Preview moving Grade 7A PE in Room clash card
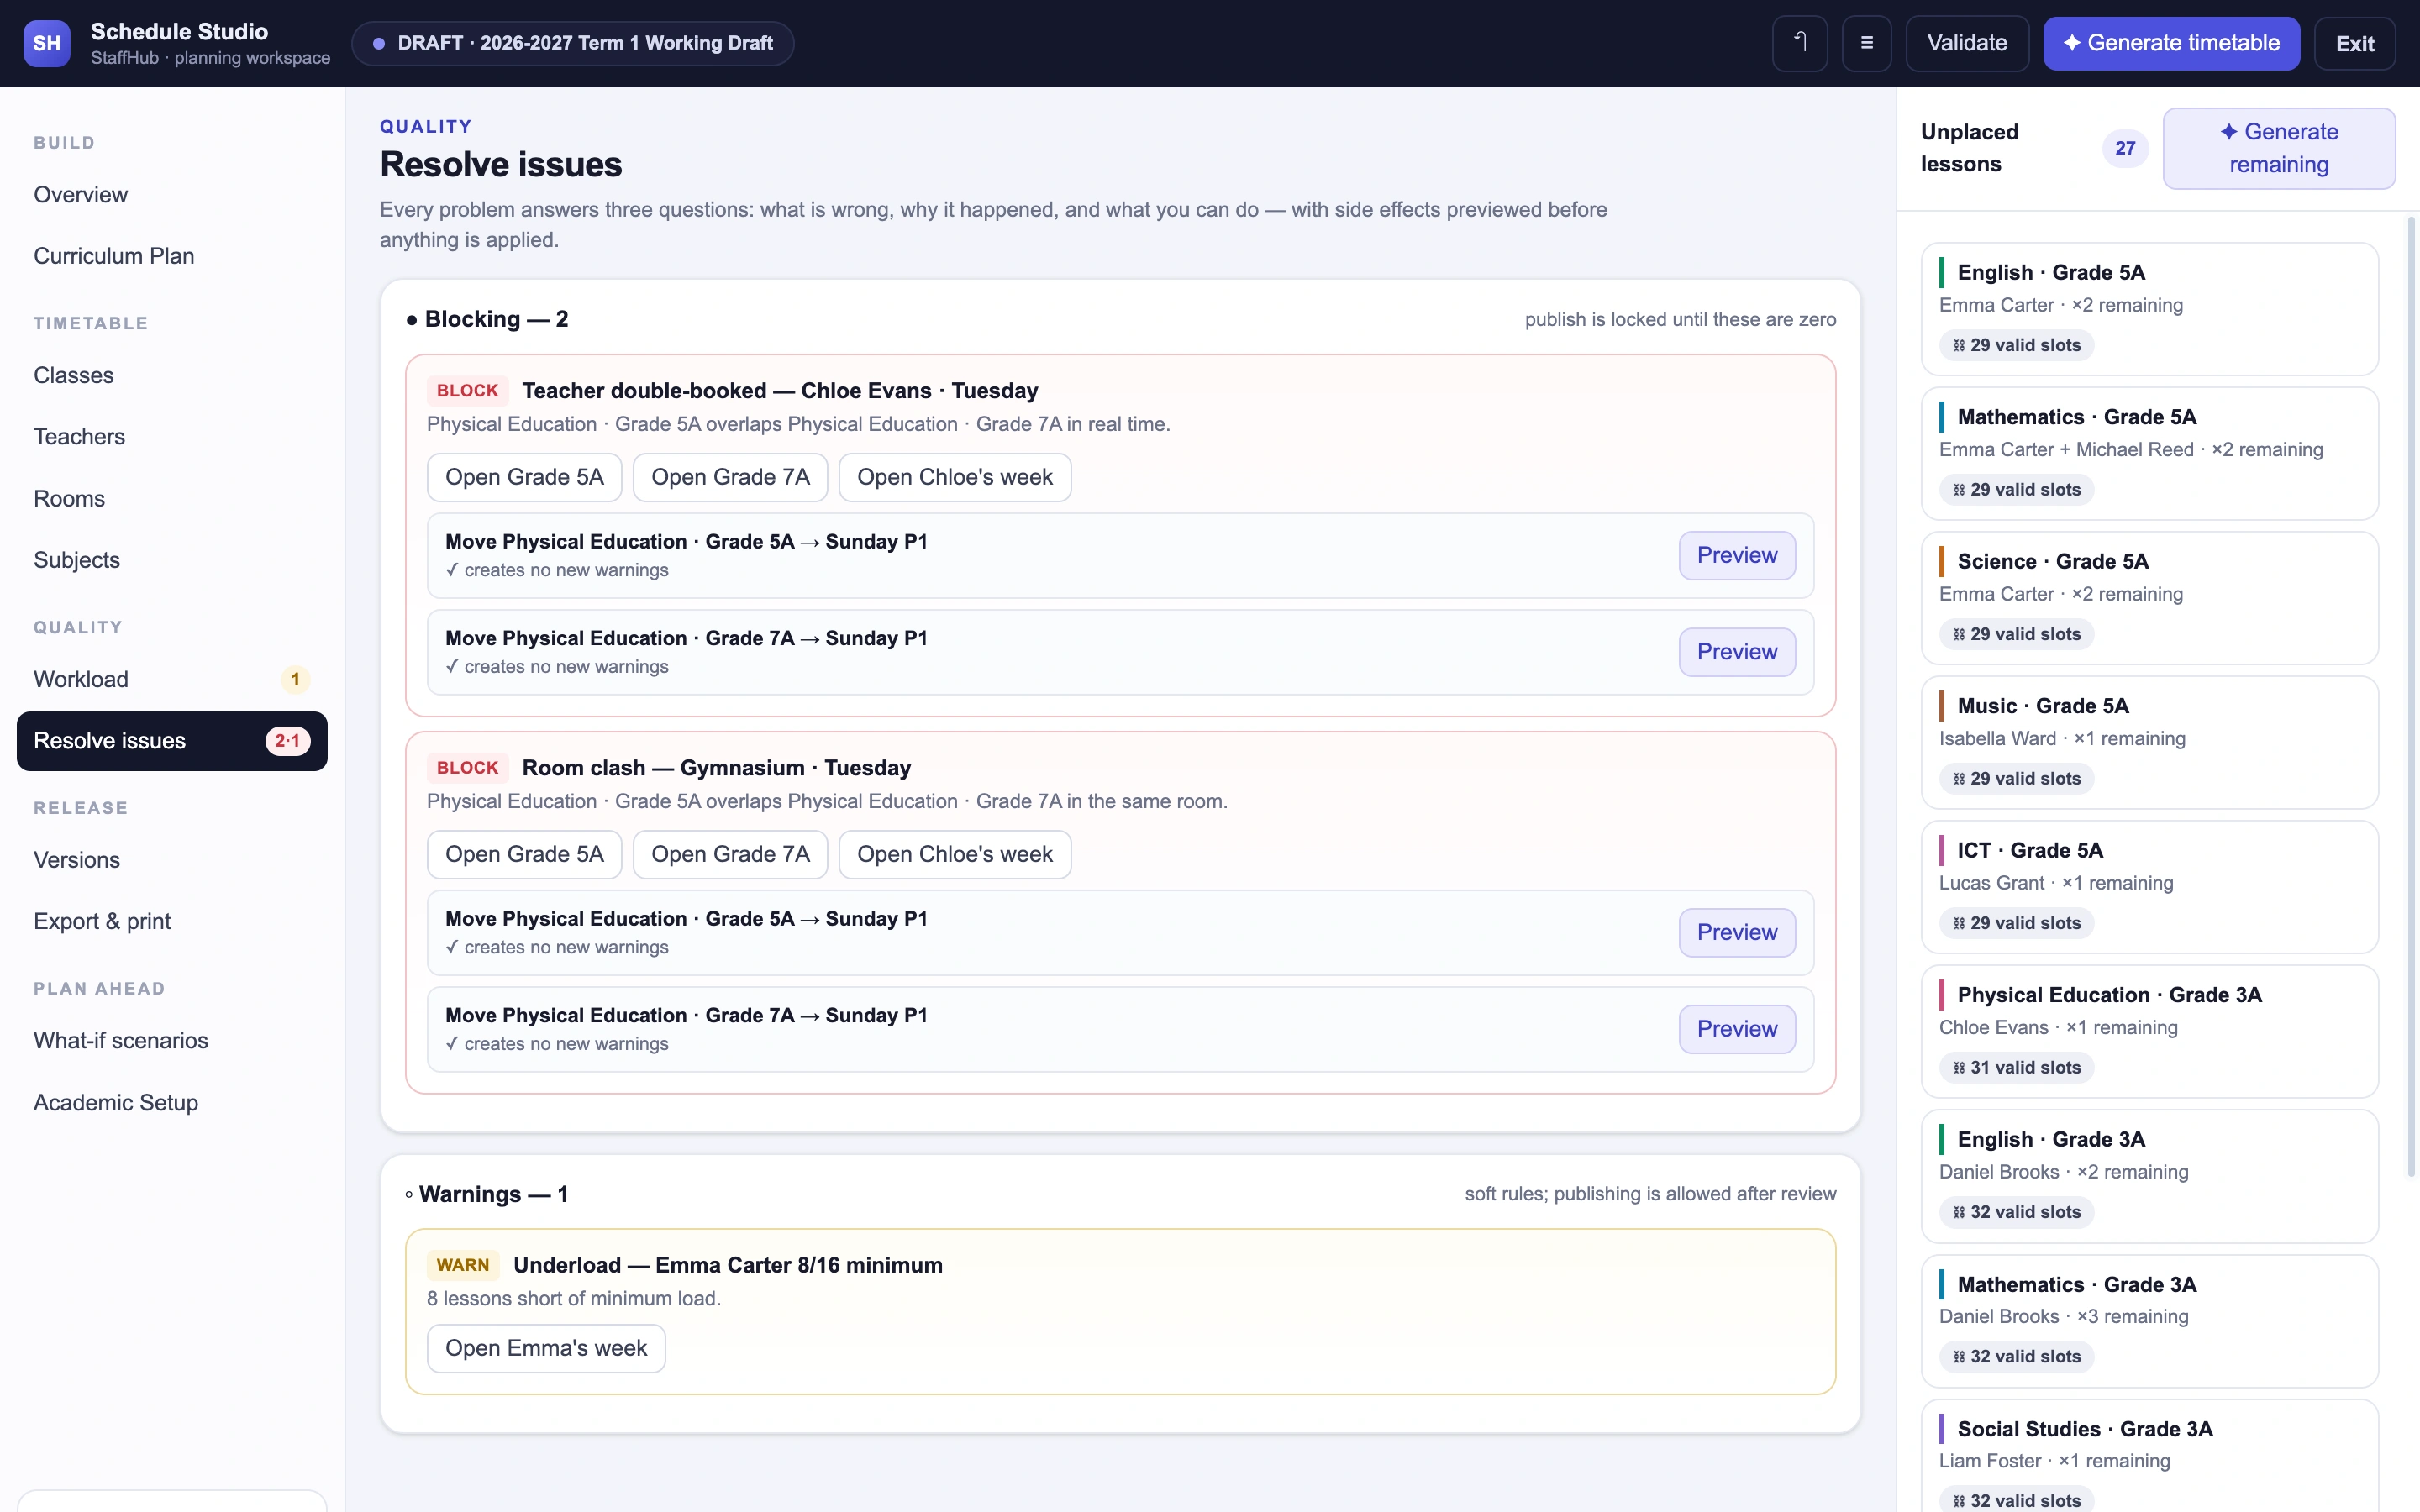This screenshot has width=2420, height=1512. point(1737,1029)
